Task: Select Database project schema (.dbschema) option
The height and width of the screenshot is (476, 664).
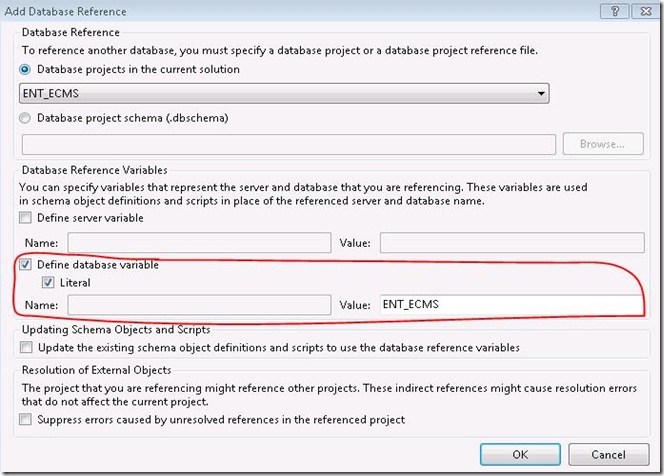Action: (x=27, y=118)
